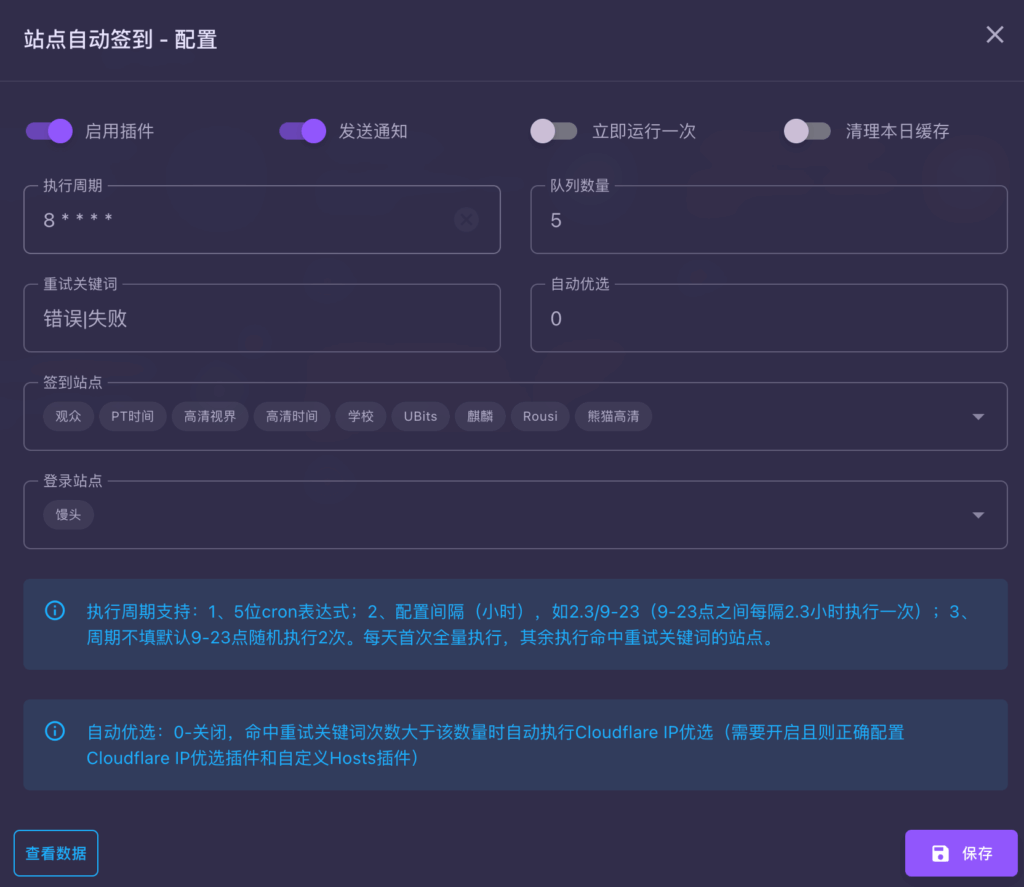The image size is (1024, 887).
Task: Click the UBits site chip
Action: (420, 416)
